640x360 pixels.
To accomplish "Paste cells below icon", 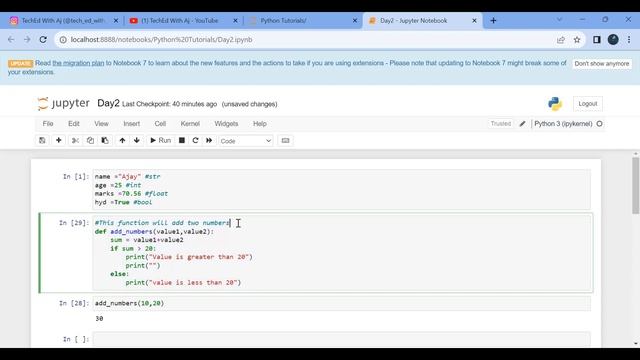I will 105,140.
